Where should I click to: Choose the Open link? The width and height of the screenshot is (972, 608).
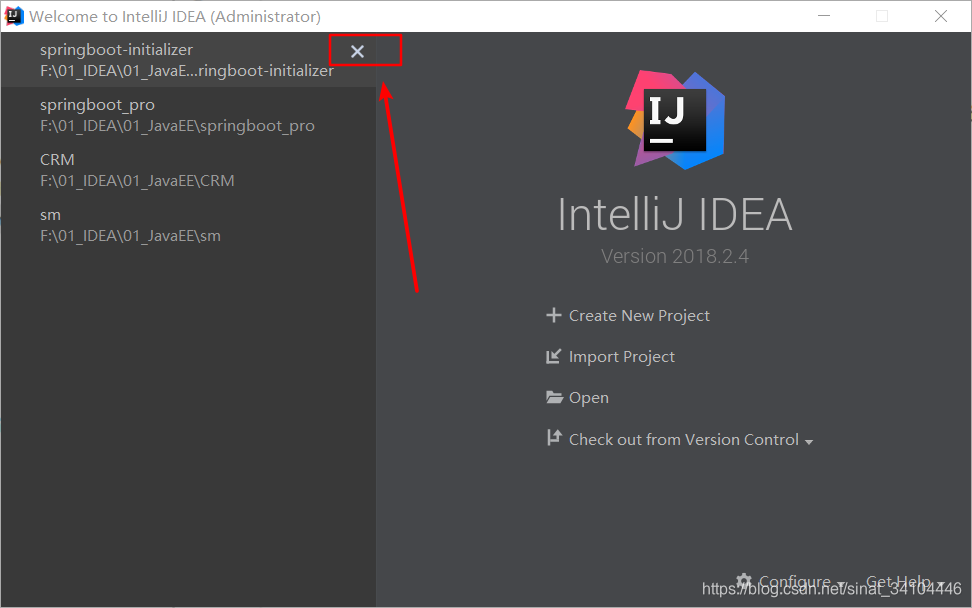(x=588, y=397)
